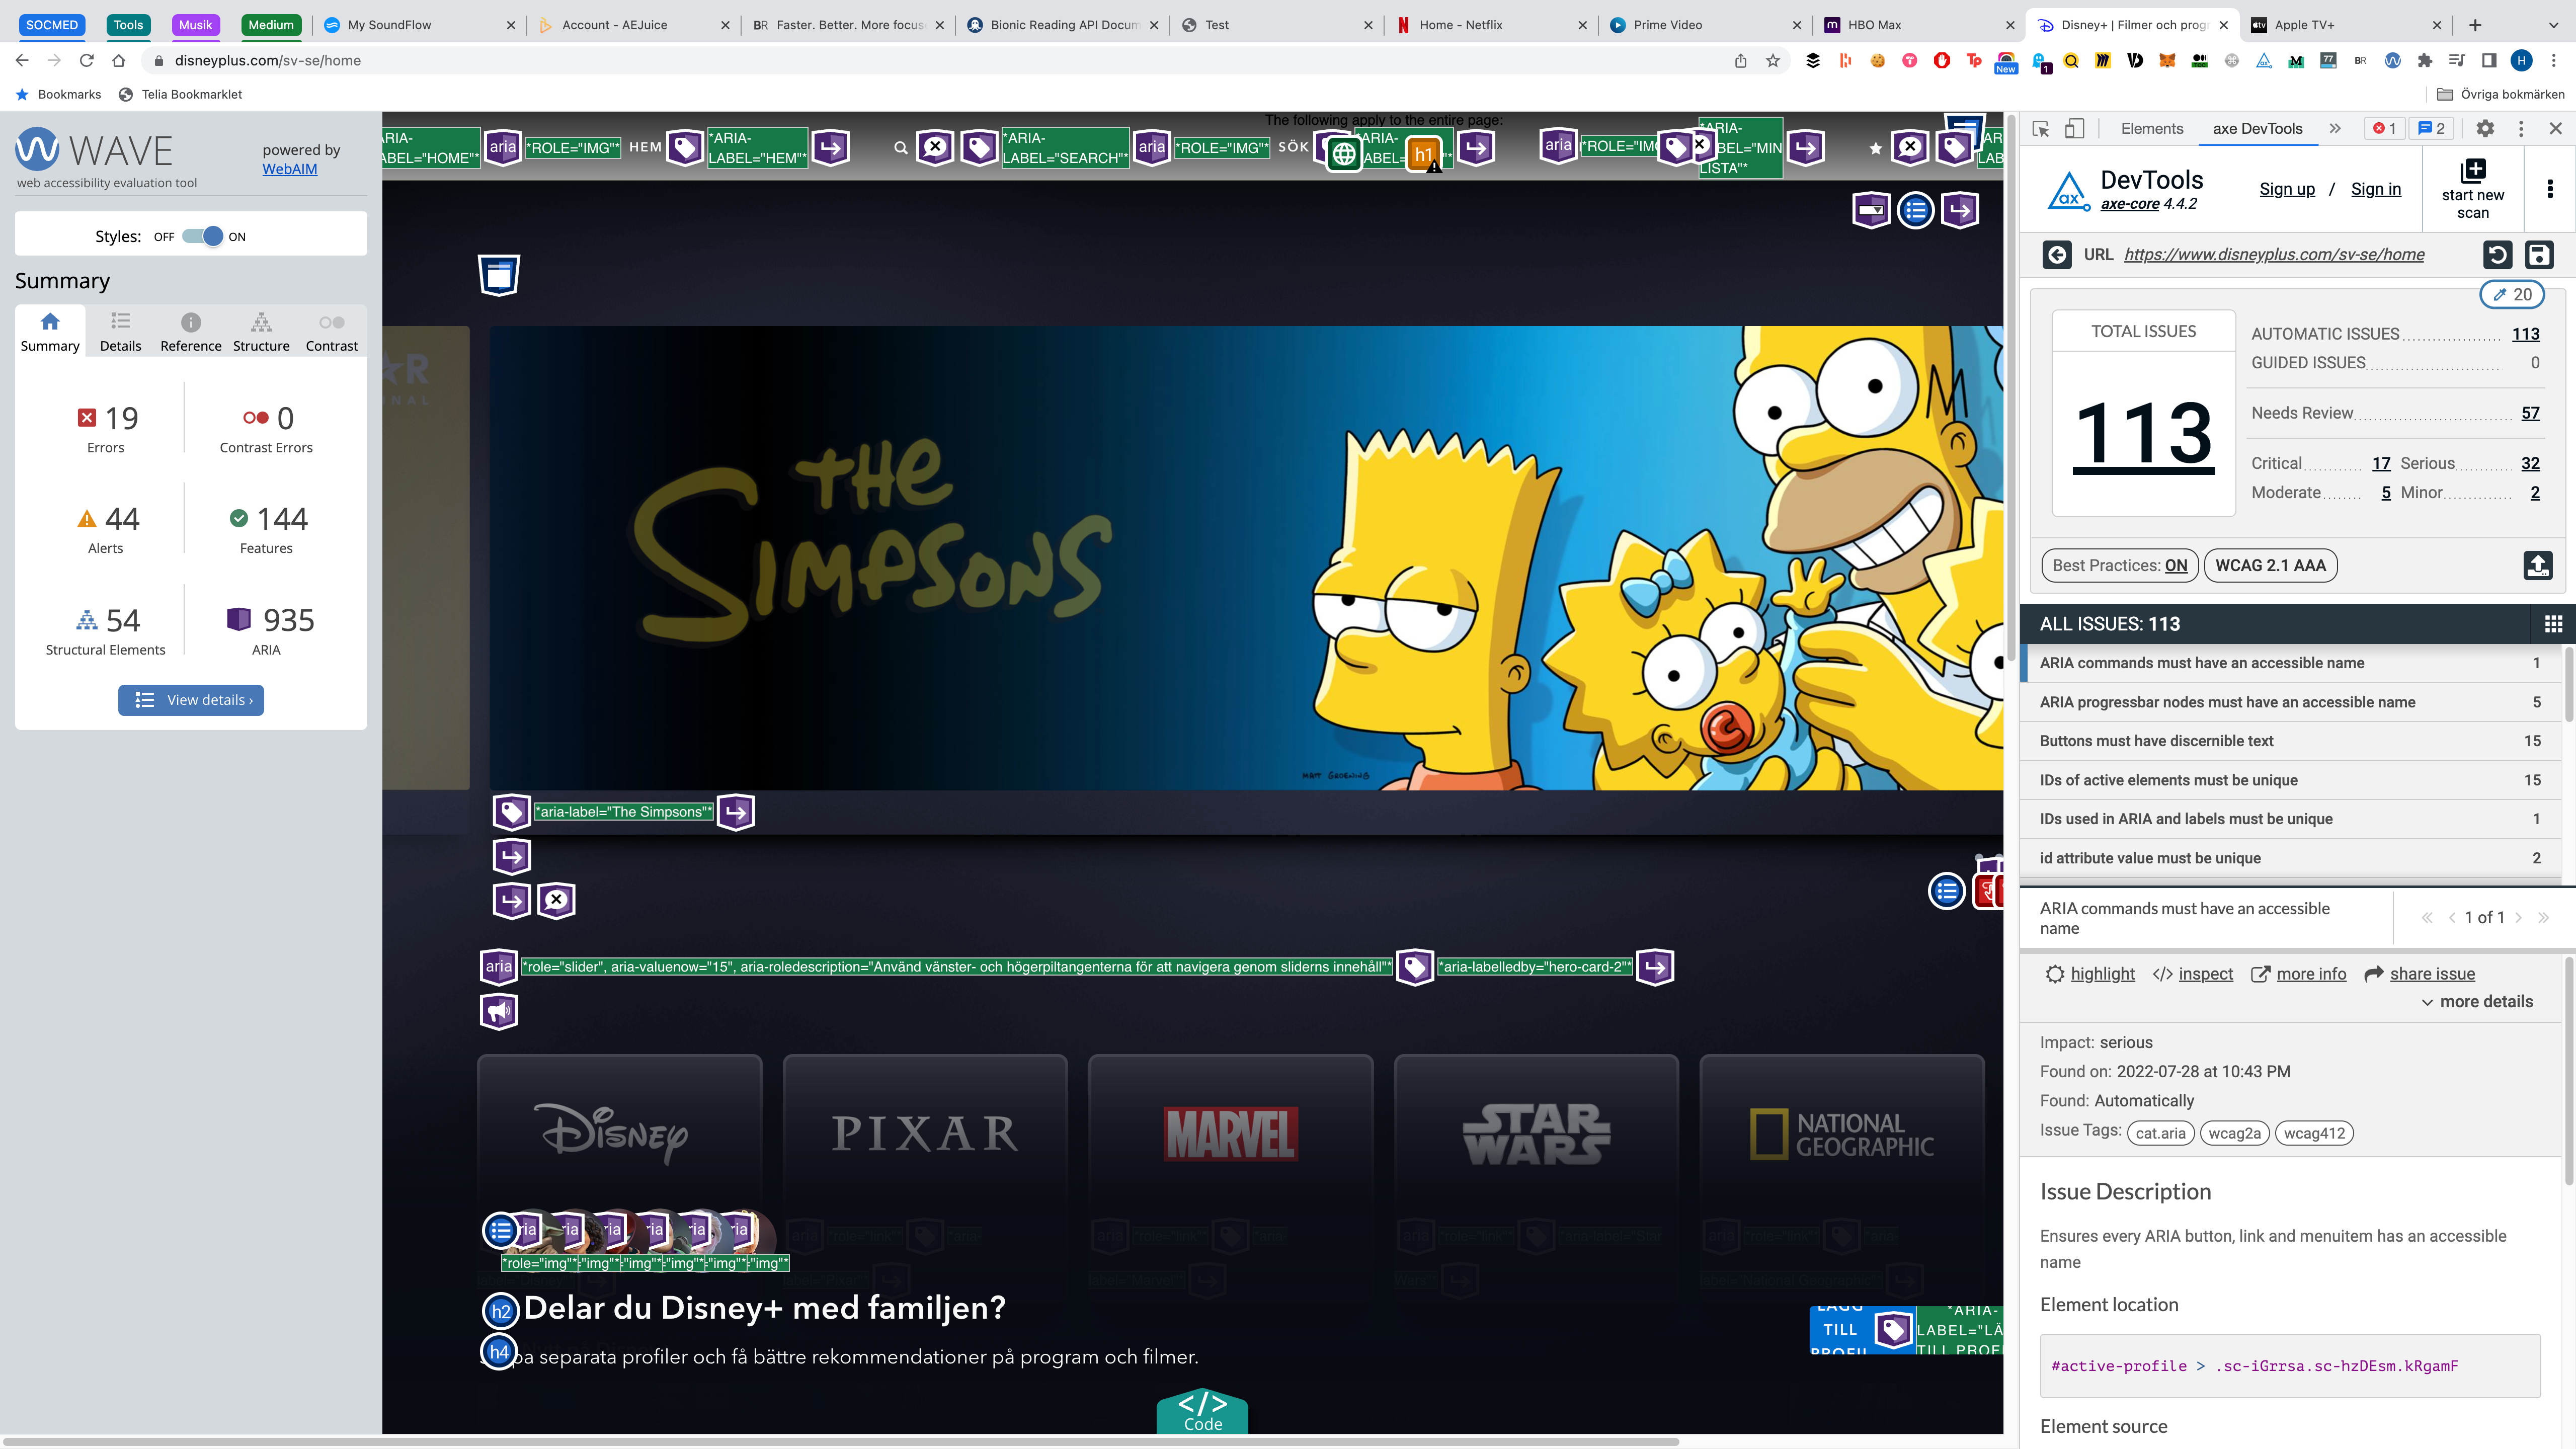Click the WAVE h2 heading icon

[500, 1311]
